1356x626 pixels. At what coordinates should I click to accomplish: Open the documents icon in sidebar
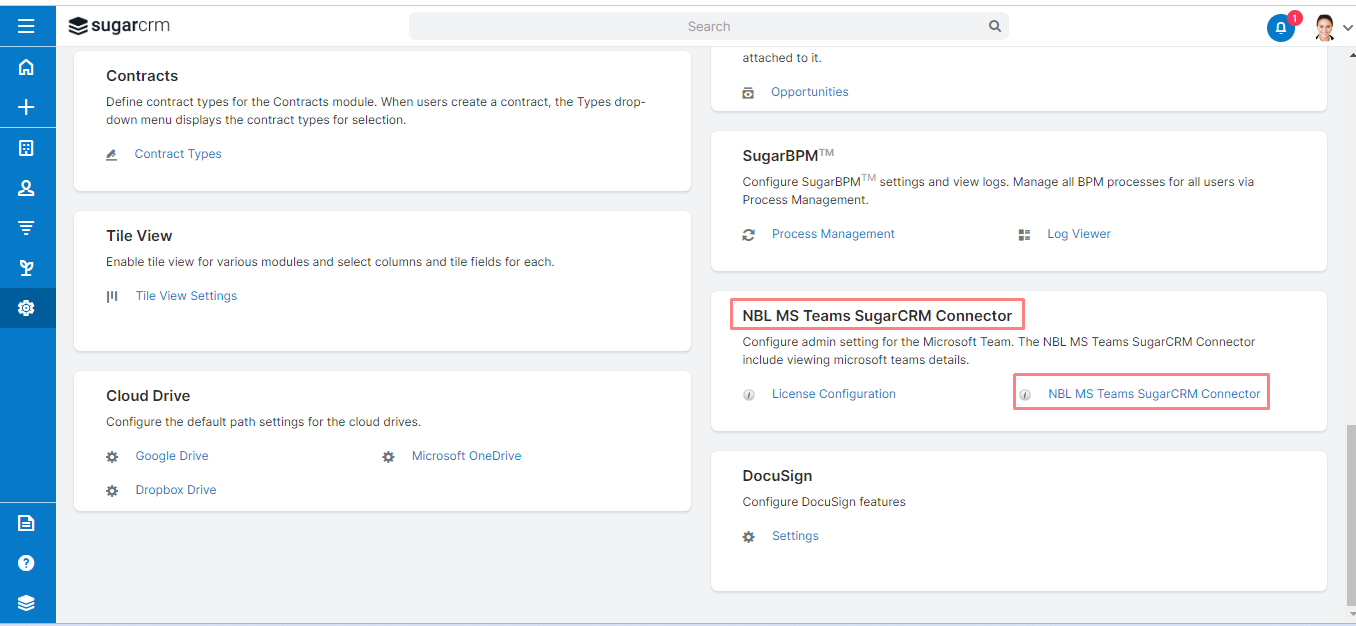tap(27, 523)
